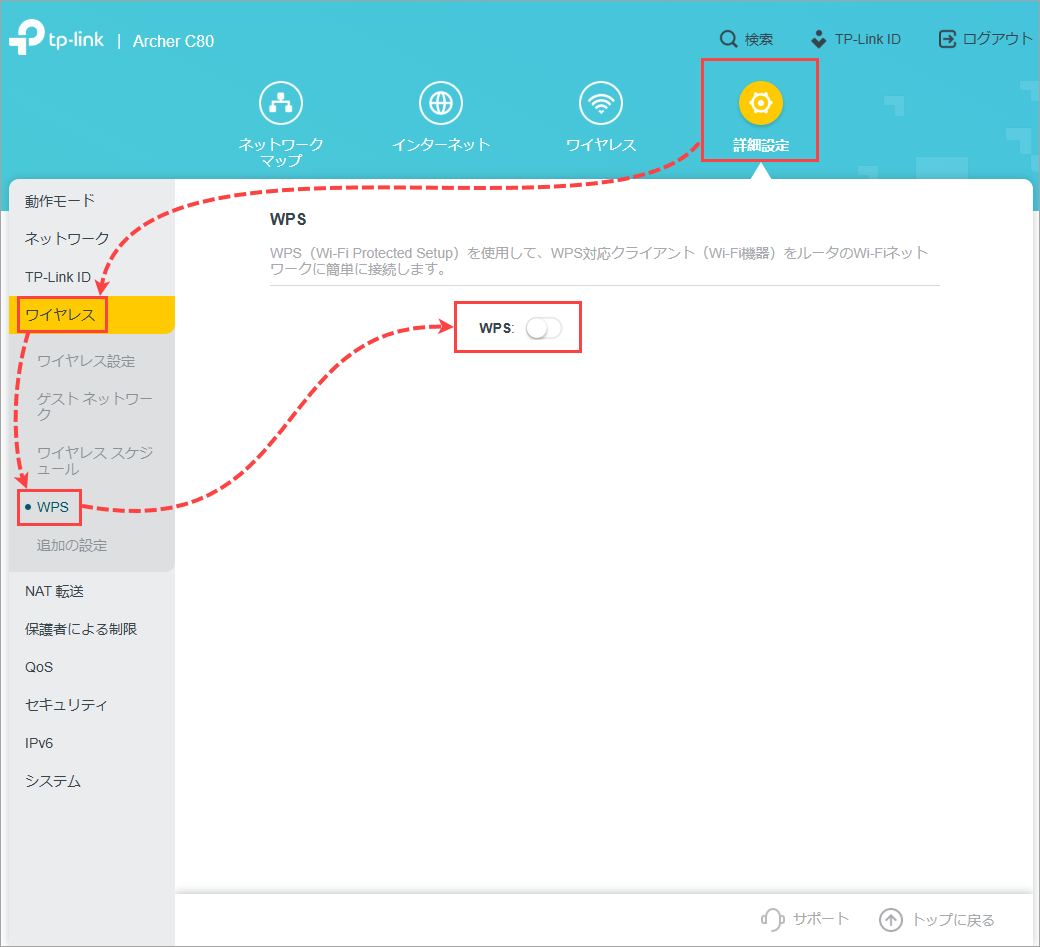
Task: Click the ログアウト logout icon
Action: 947,39
